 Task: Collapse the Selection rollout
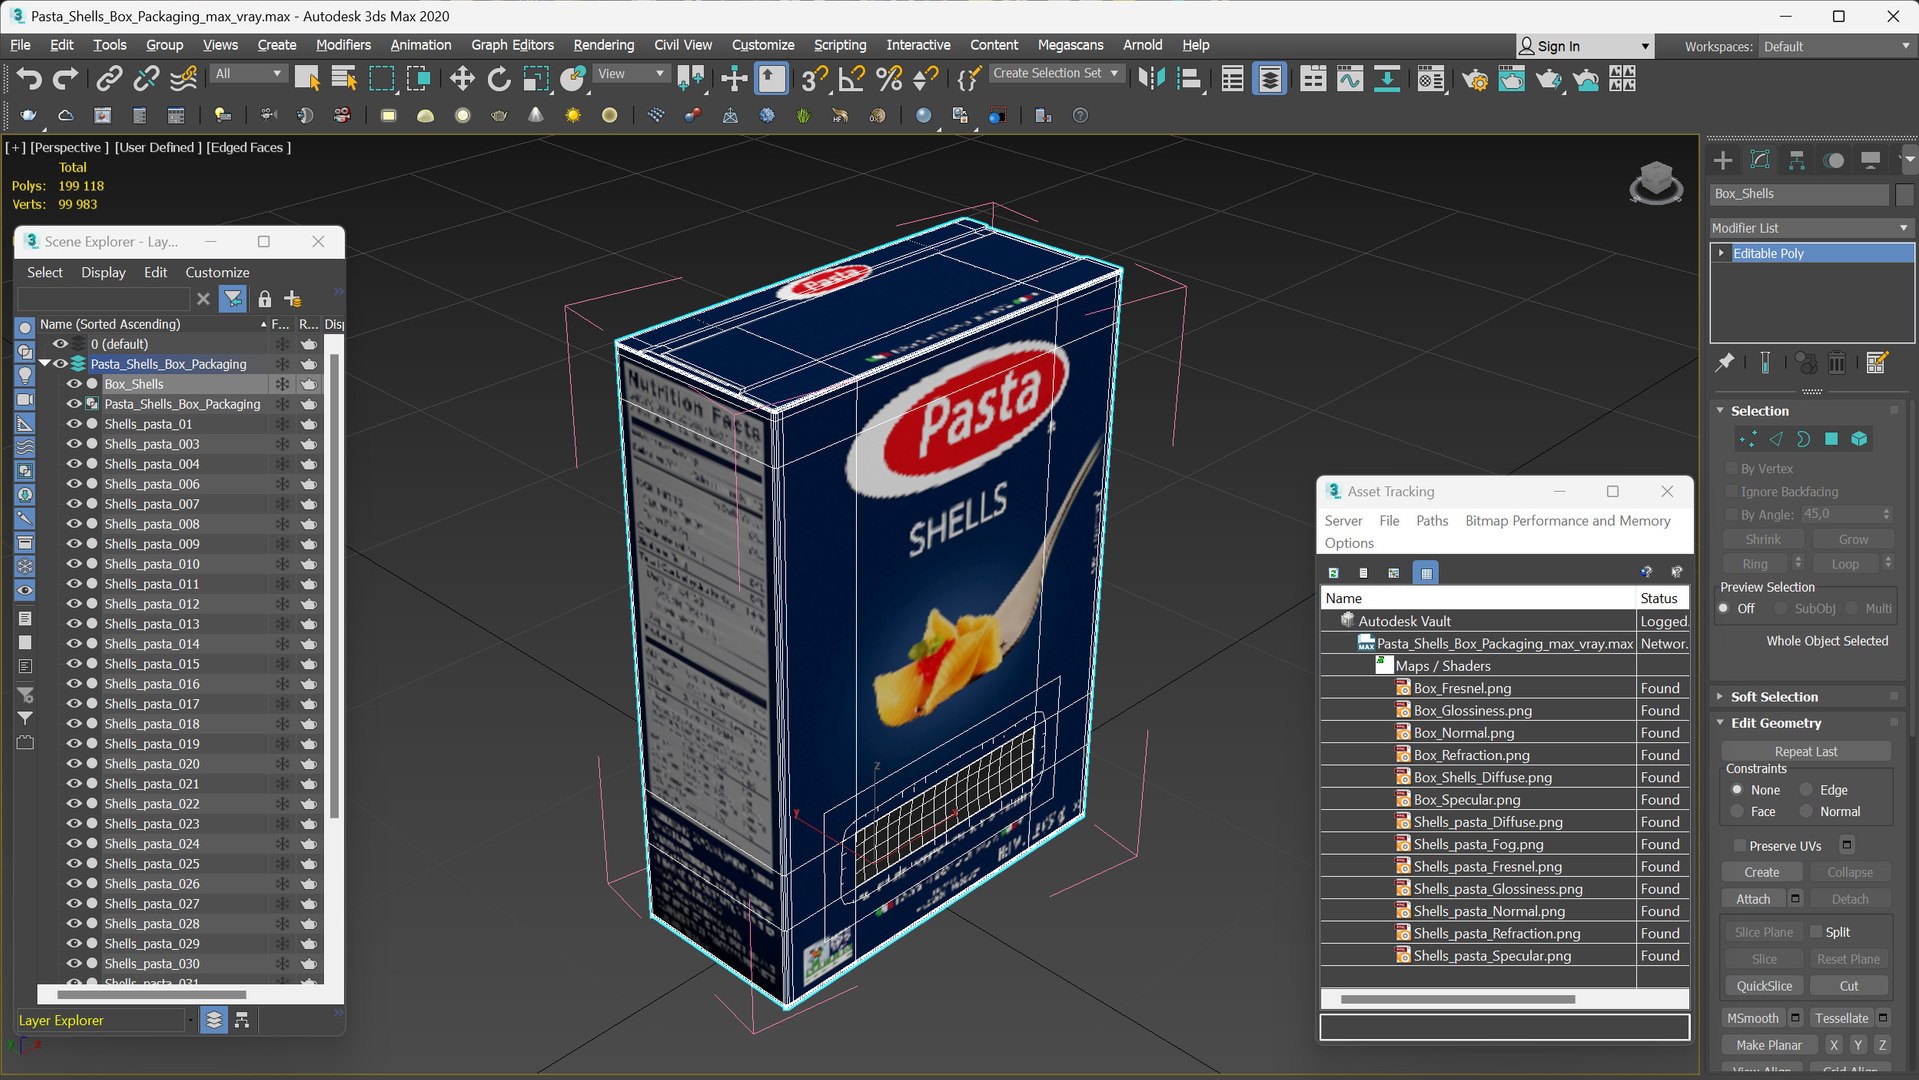(x=1720, y=411)
